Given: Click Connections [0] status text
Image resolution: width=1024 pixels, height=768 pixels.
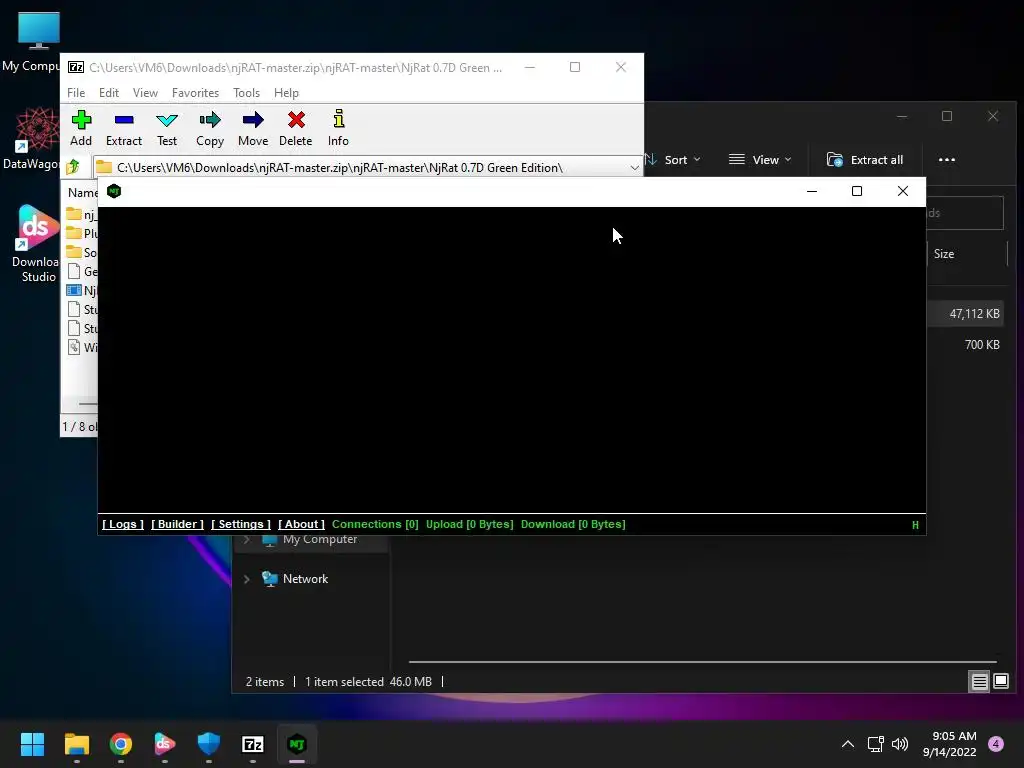Looking at the screenshot, I should [375, 524].
